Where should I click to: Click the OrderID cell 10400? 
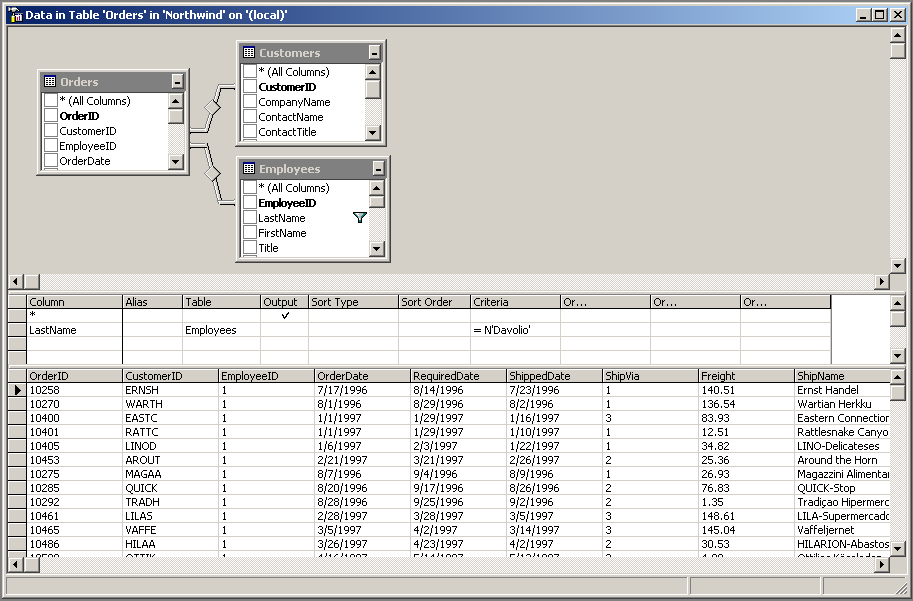tap(75, 418)
